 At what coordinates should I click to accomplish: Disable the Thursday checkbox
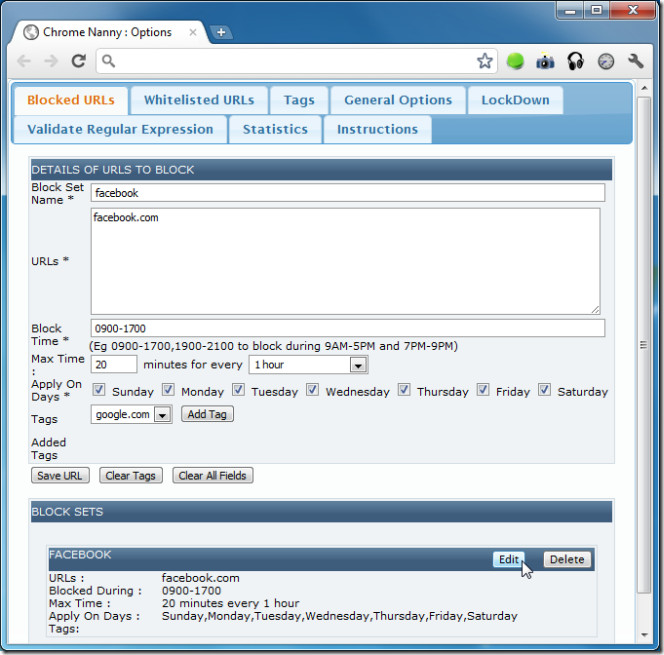(x=404, y=390)
